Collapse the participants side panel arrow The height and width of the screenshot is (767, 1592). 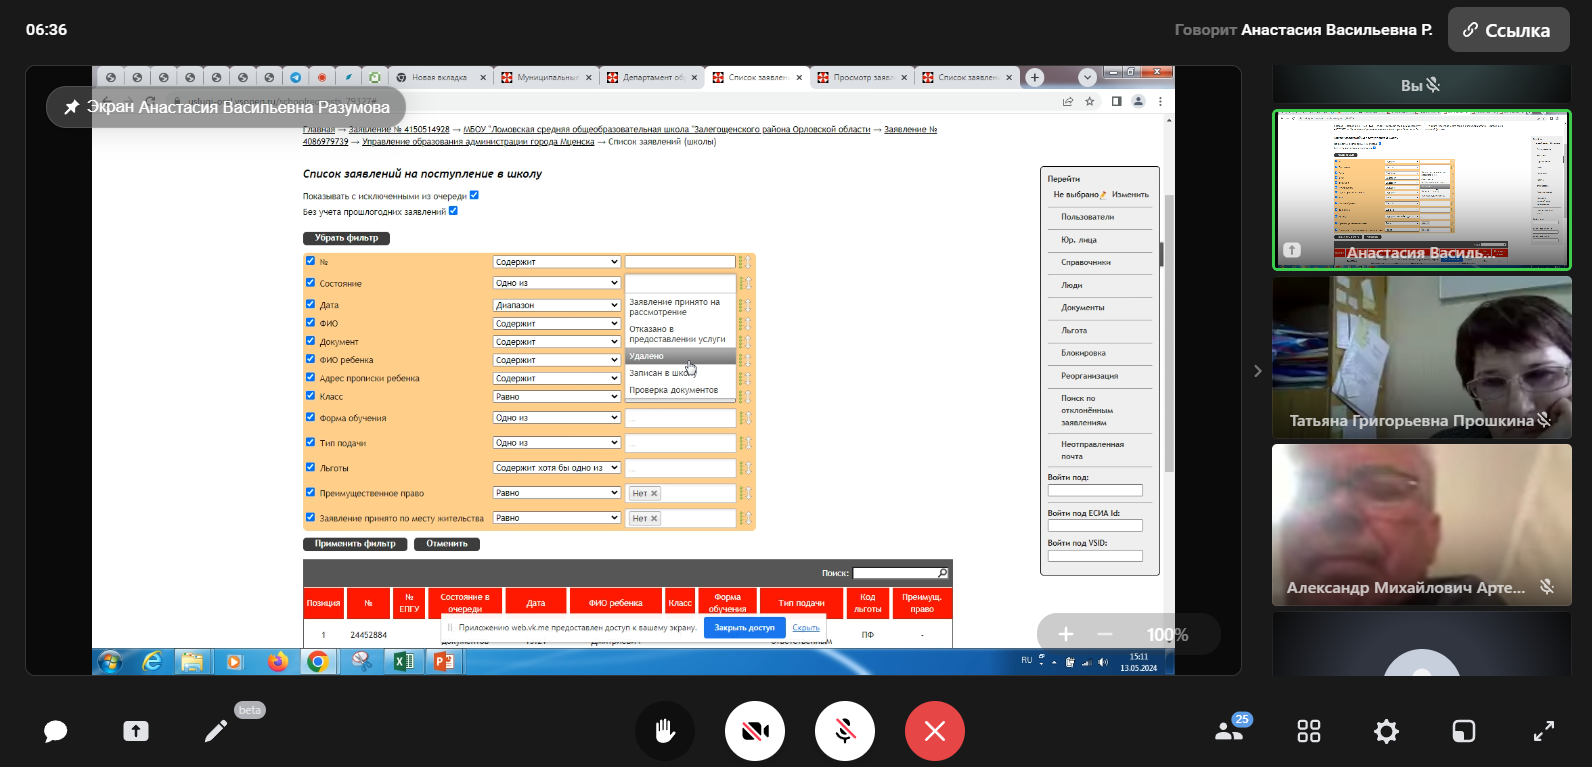tap(1258, 371)
